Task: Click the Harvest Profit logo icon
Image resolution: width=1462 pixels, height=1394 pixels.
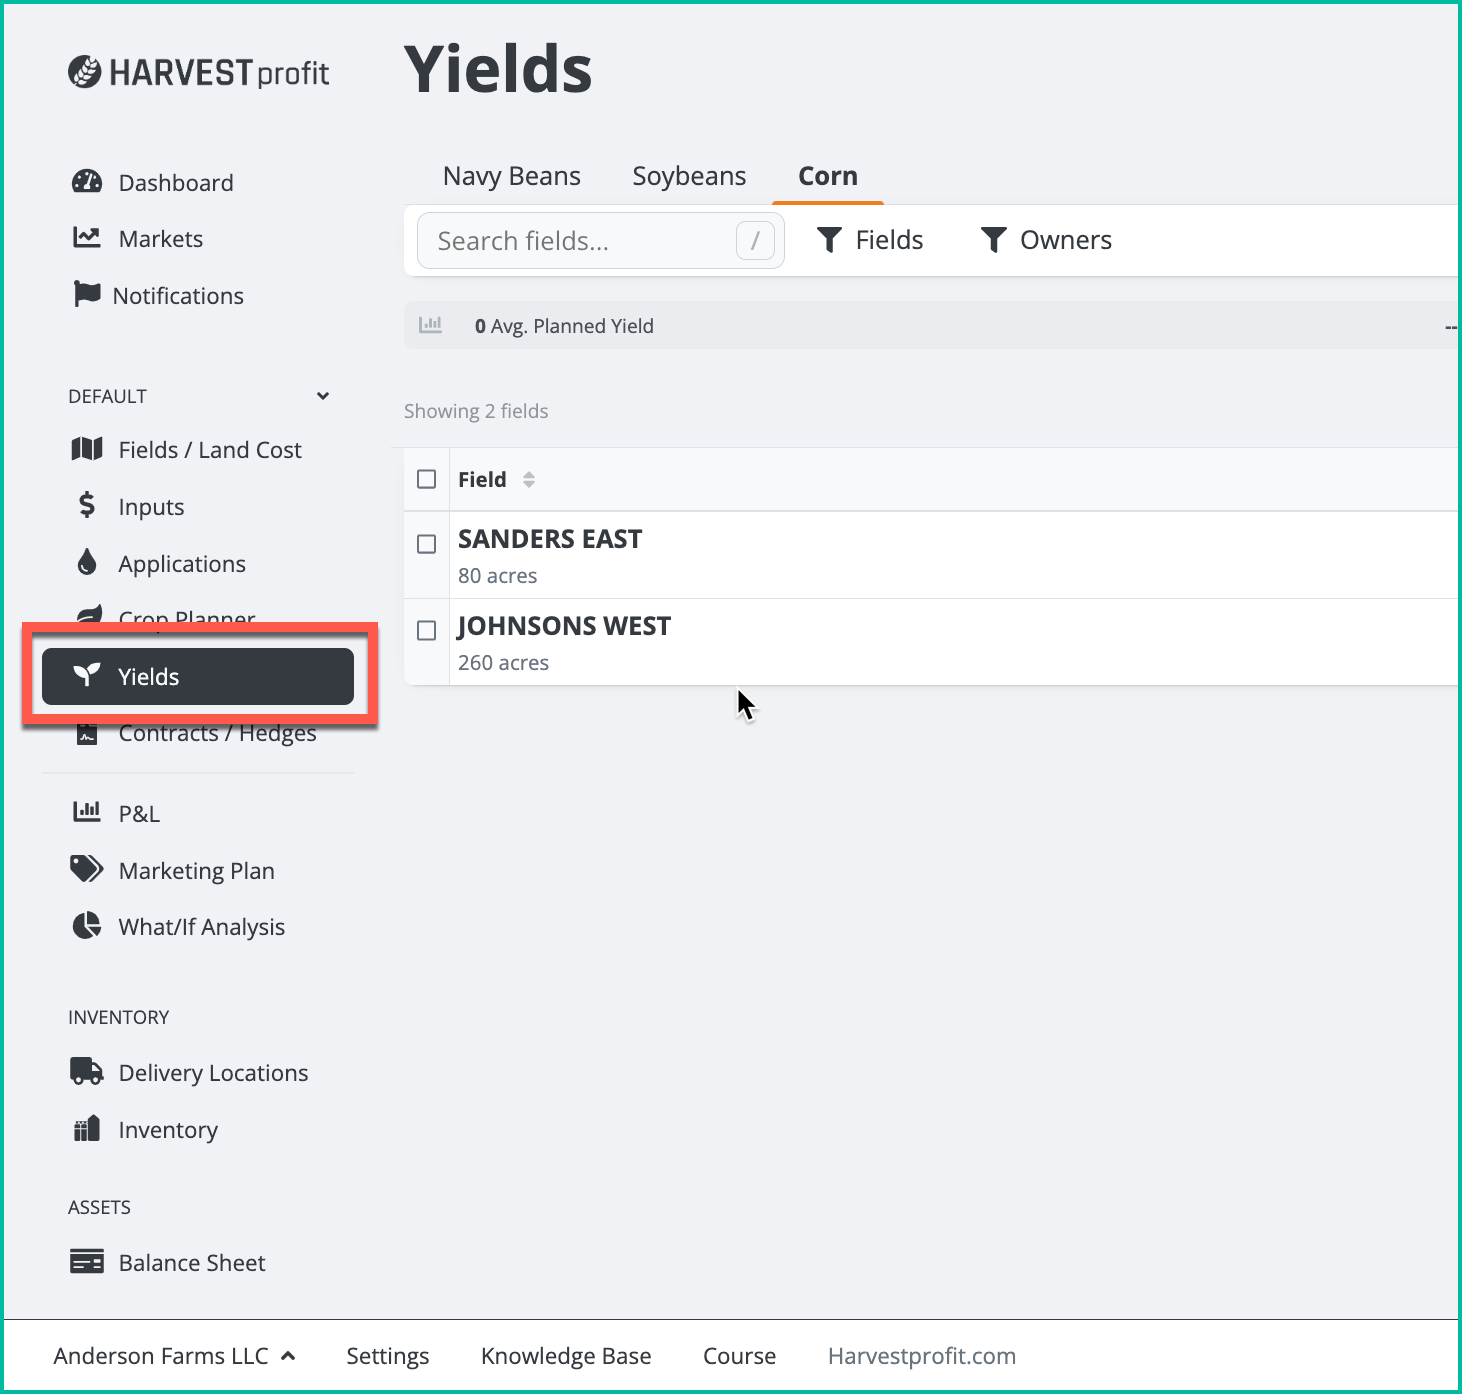Action: 85,72
